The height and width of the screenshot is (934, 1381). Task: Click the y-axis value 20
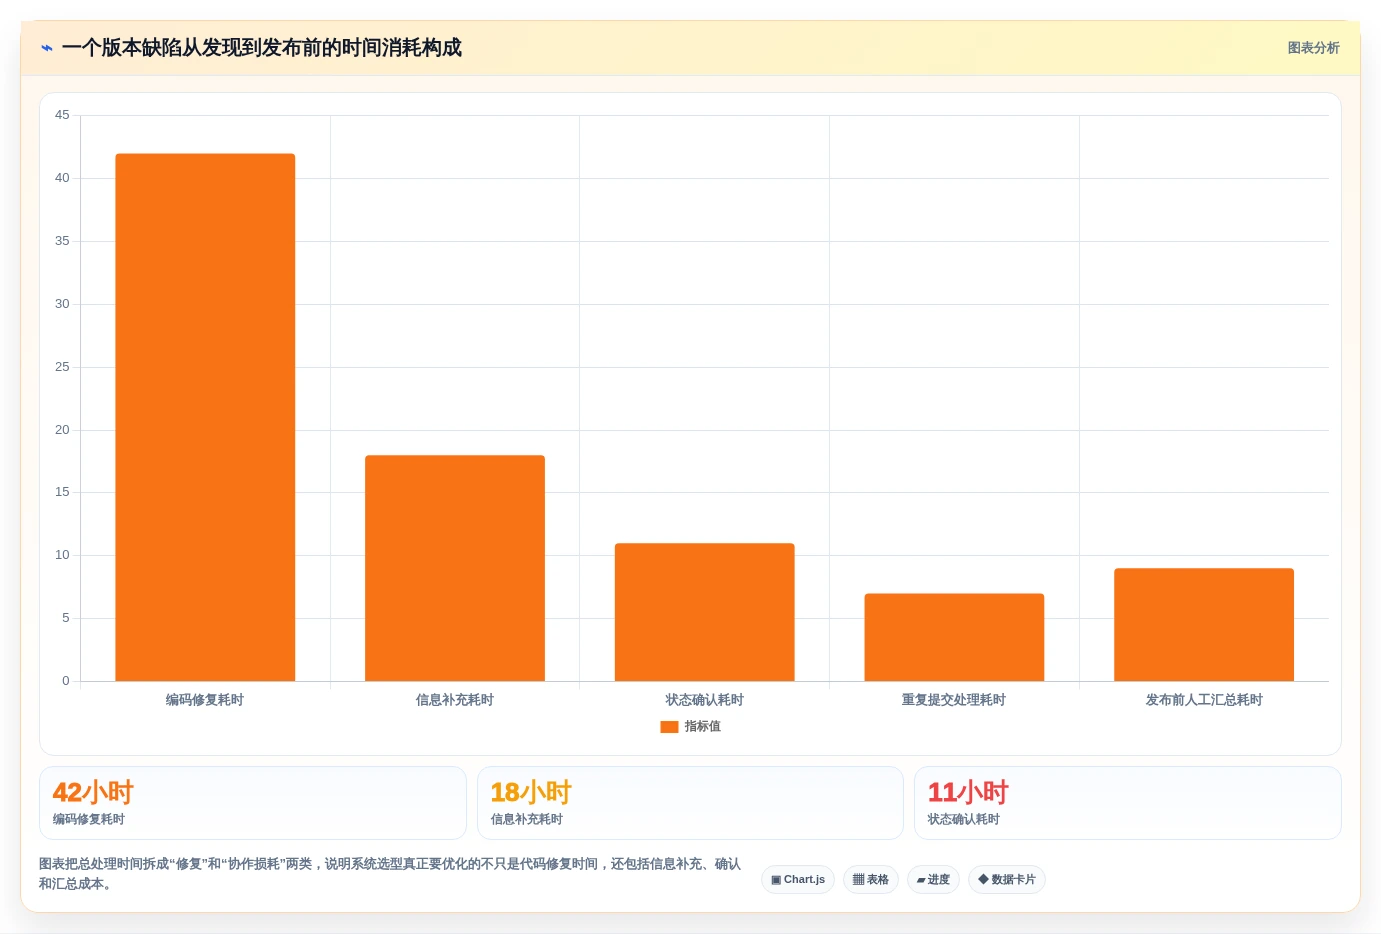tap(62, 430)
